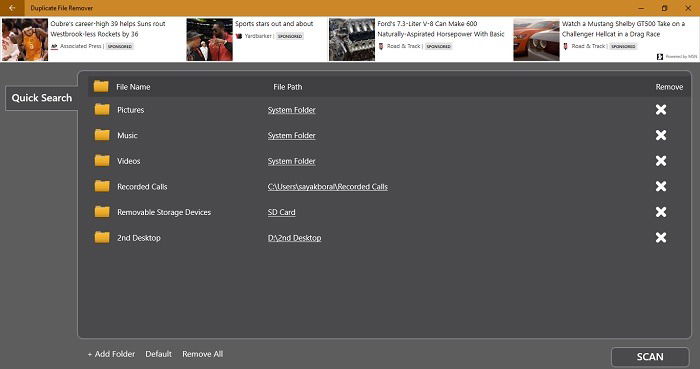Screen dimensions: 700x369
Task: Click the Add Folder button
Action: pyautogui.click(x=111, y=354)
